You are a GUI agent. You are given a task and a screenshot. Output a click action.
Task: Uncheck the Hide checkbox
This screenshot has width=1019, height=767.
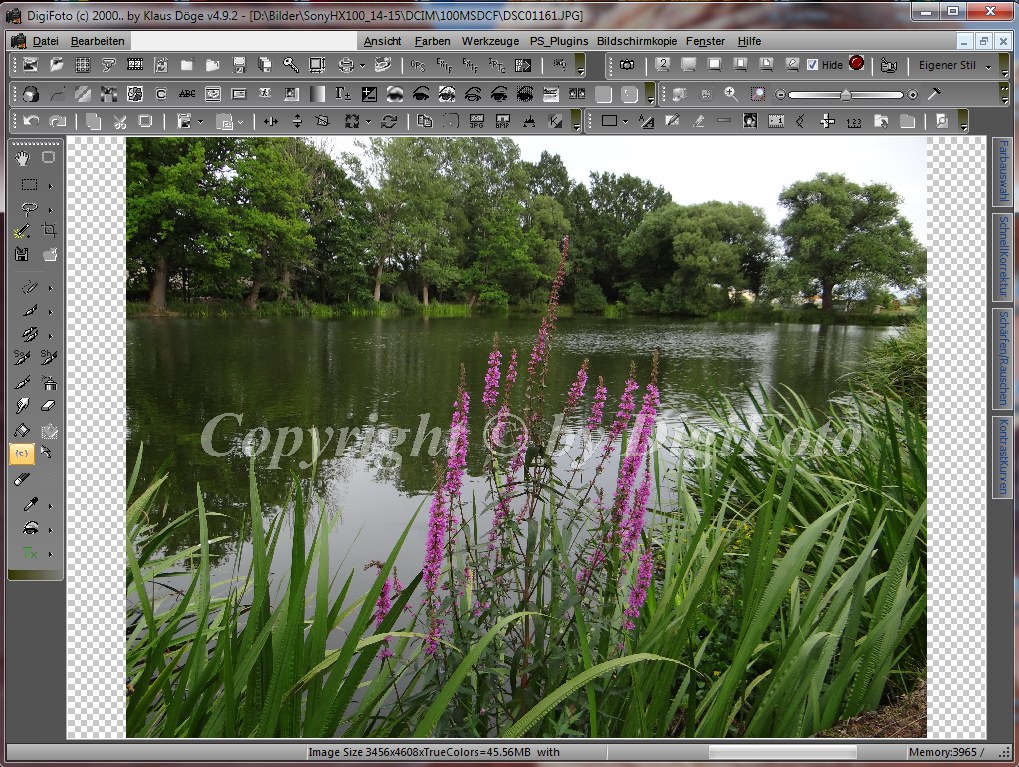pos(812,65)
